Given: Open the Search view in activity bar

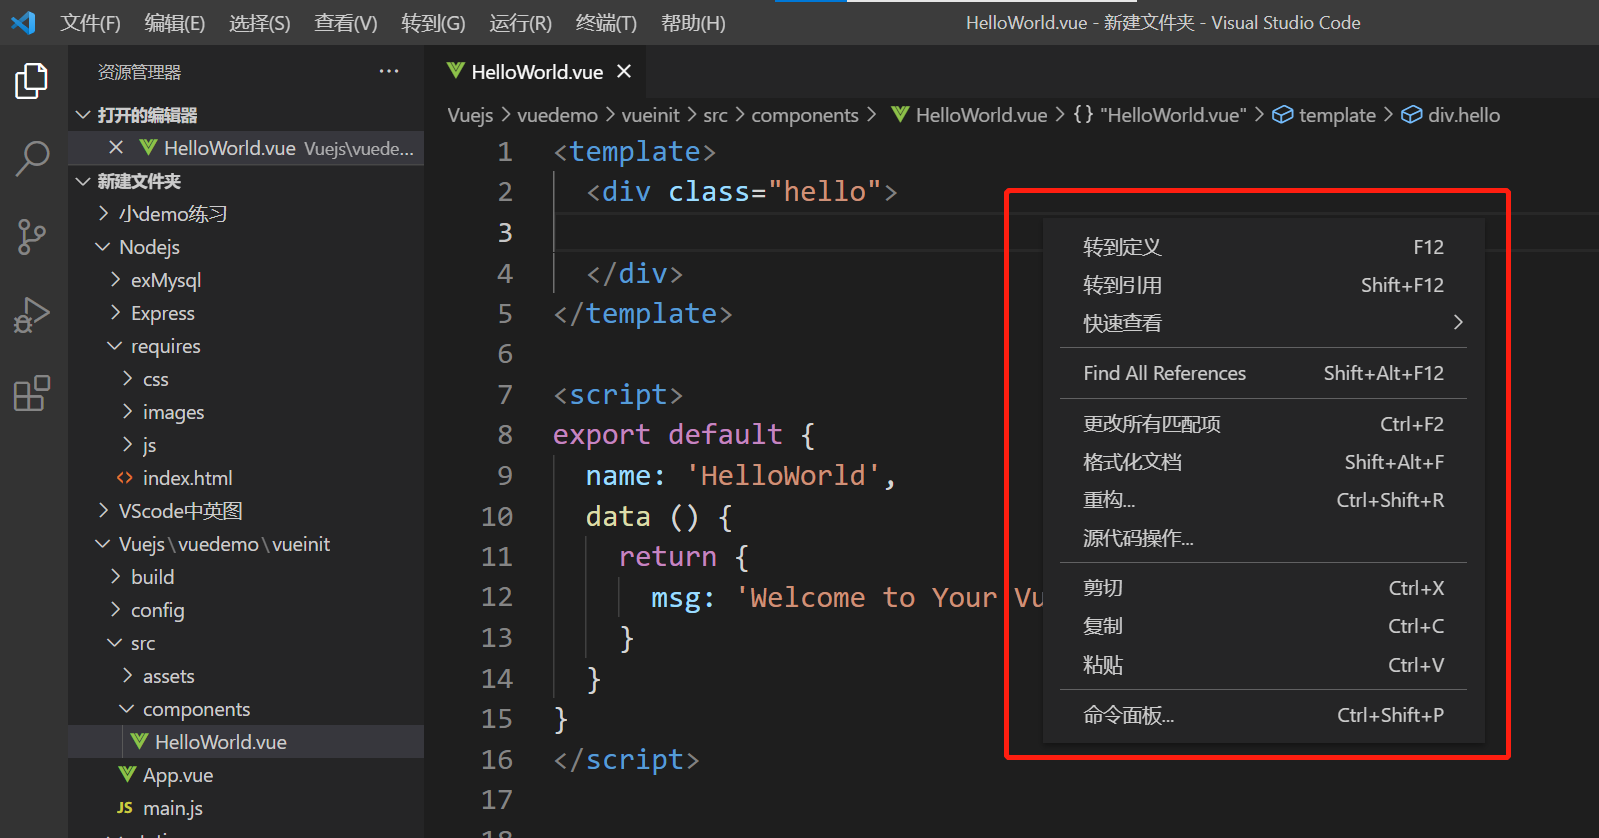Looking at the screenshot, I should (32, 158).
